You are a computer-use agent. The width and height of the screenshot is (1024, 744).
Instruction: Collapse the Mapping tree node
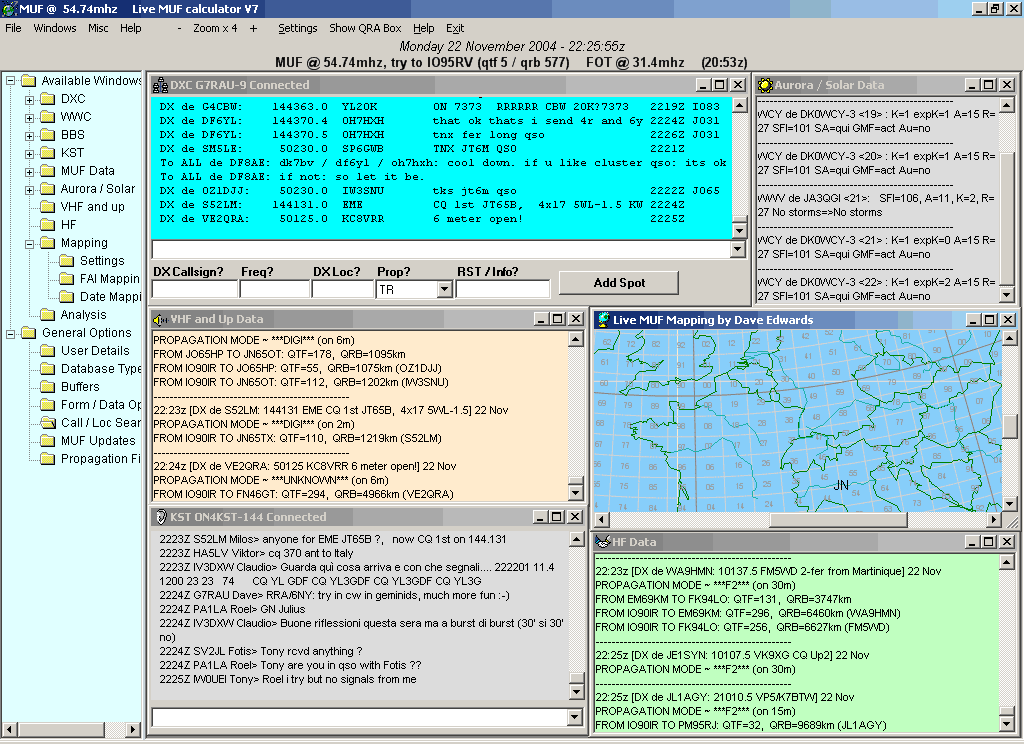pos(30,243)
